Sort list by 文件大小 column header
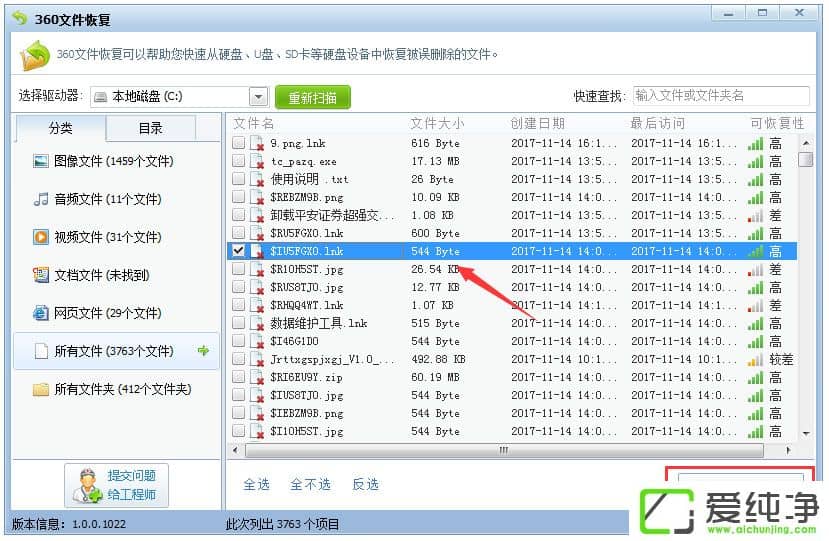 click(437, 123)
